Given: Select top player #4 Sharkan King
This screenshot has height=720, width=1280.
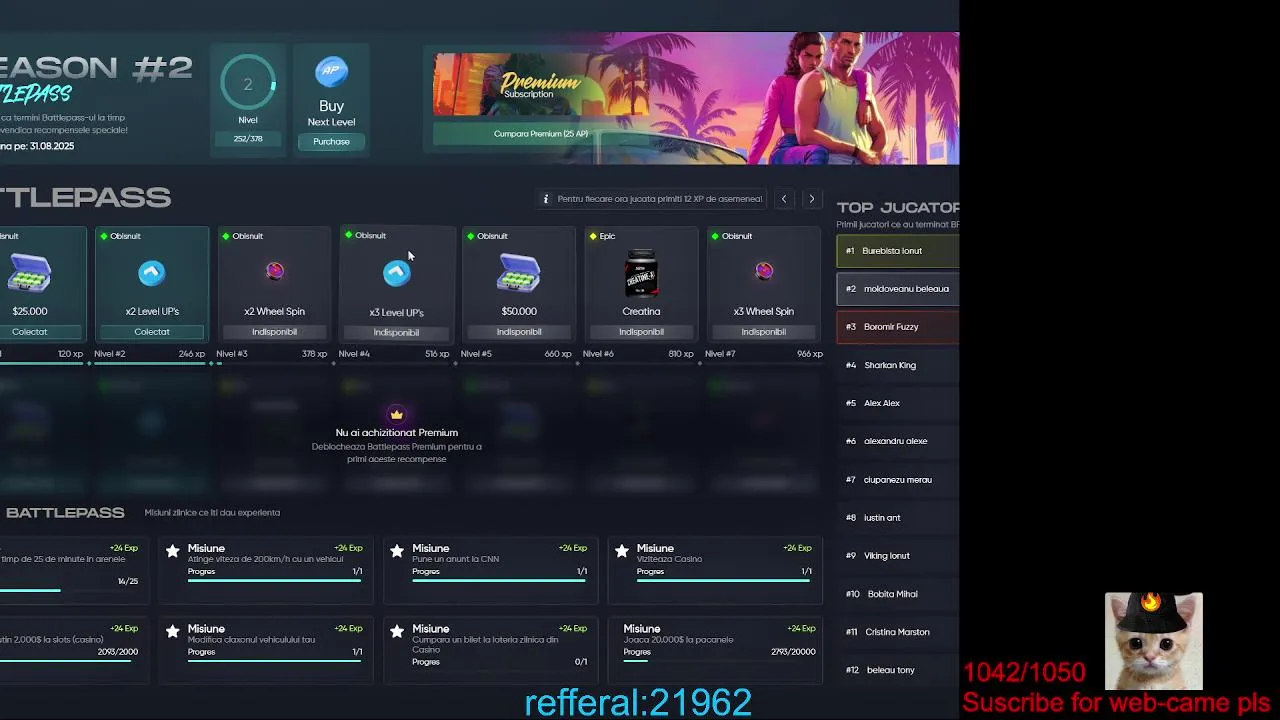Looking at the screenshot, I should click(898, 366).
